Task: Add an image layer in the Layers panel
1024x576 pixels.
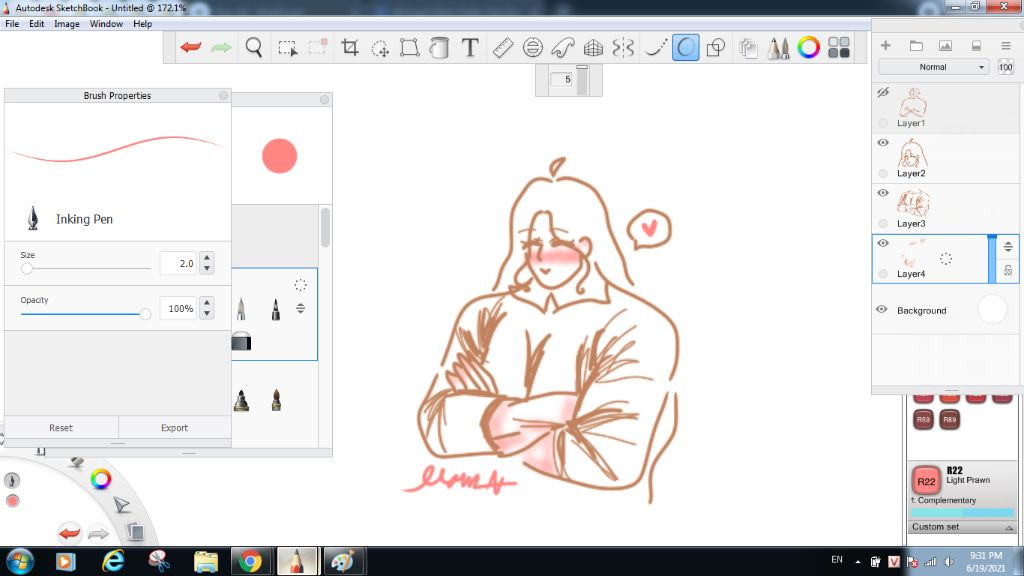Action: (x=945, y=45)
